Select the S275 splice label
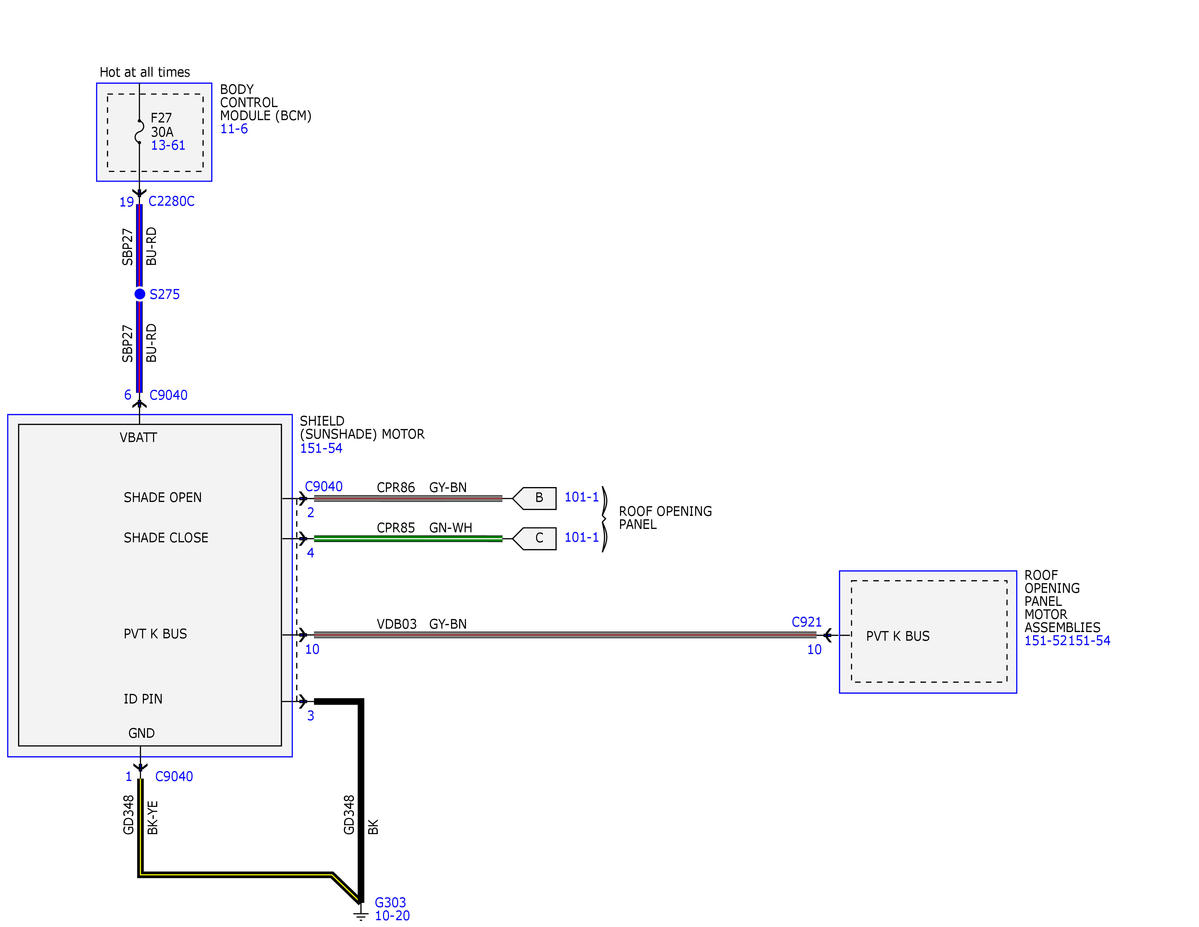The width and height of the screenshot is (1199, 927). [x=164, y=294]
